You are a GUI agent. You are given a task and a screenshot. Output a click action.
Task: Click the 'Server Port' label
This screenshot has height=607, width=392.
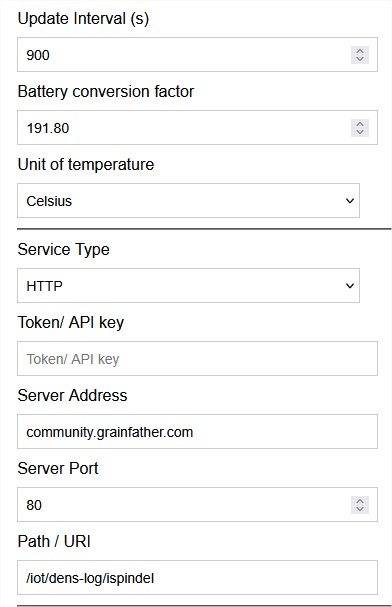58,468
